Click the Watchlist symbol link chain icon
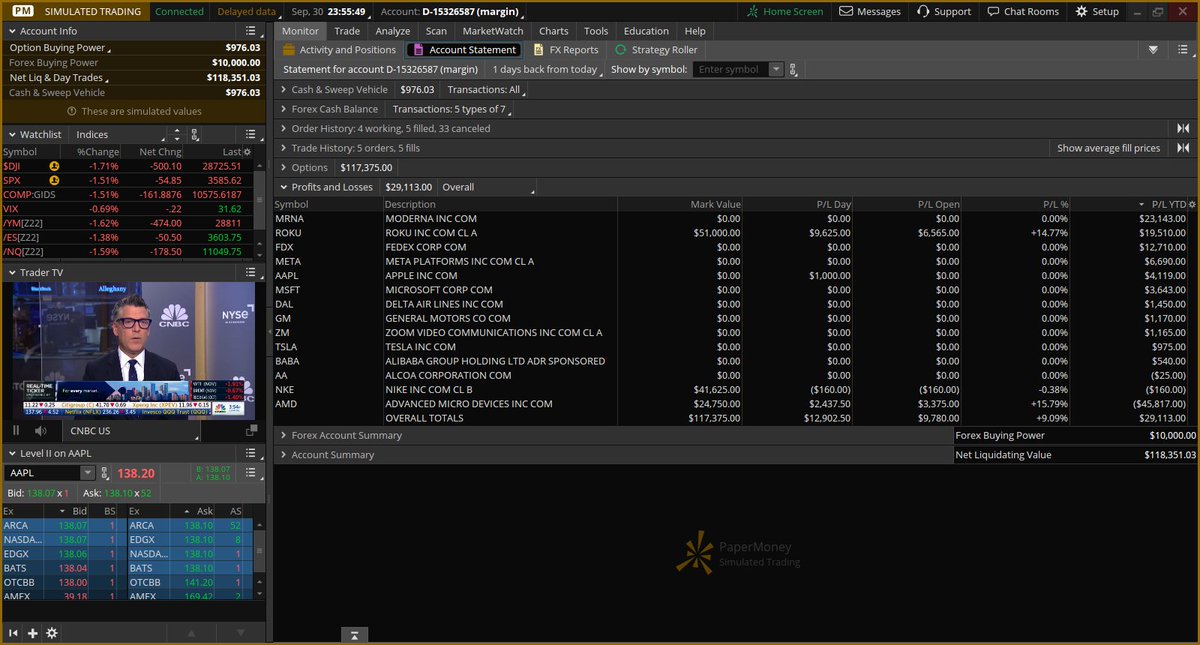 pyautogui.click(x=194, y=134)
